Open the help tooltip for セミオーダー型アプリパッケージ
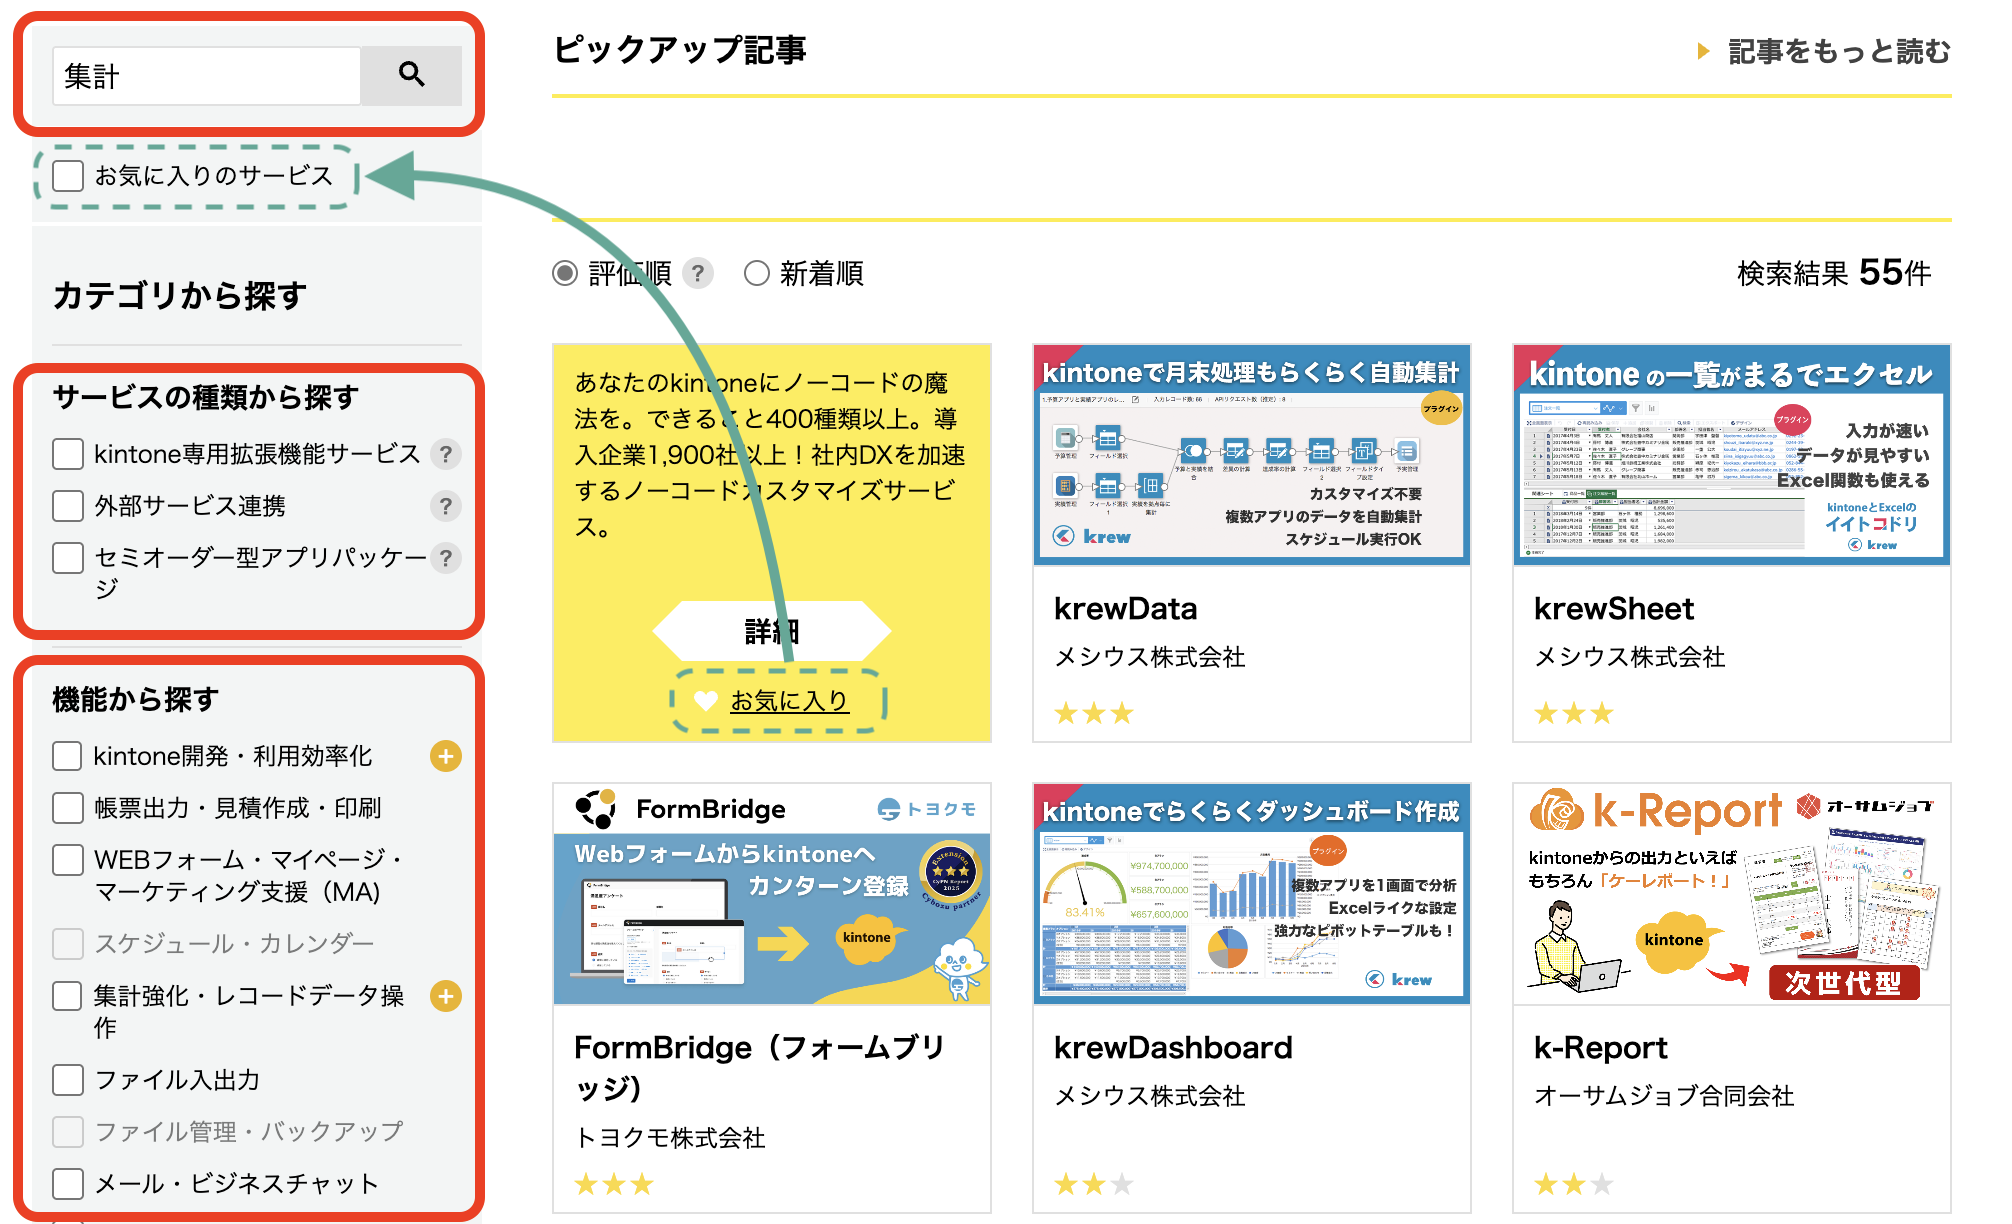2012x1224 pixels. point(446,559)
